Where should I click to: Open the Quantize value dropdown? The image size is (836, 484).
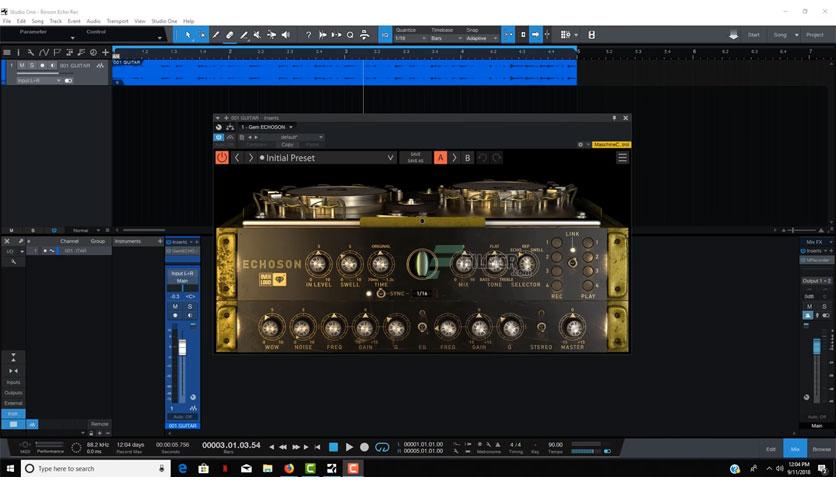pos(410,38)
